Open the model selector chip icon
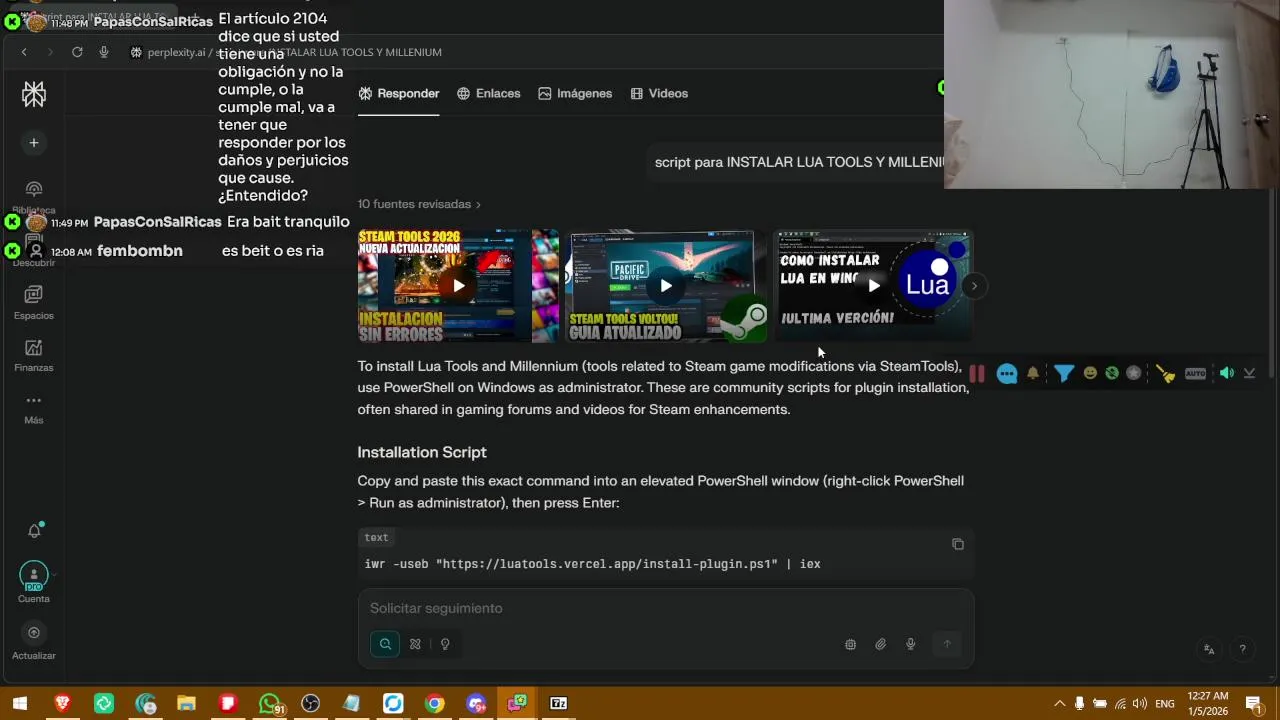The image size is (1280, 720). click(850, 645)
